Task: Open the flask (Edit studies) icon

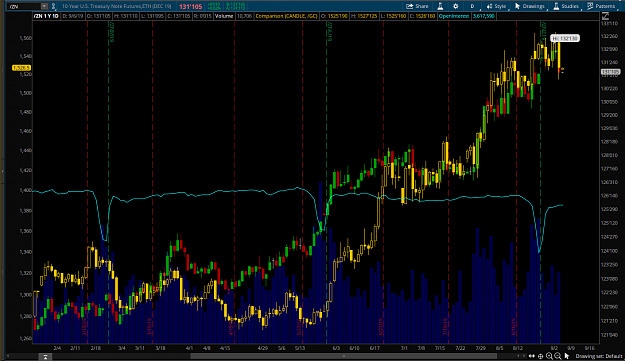Action: click(440, 6)
